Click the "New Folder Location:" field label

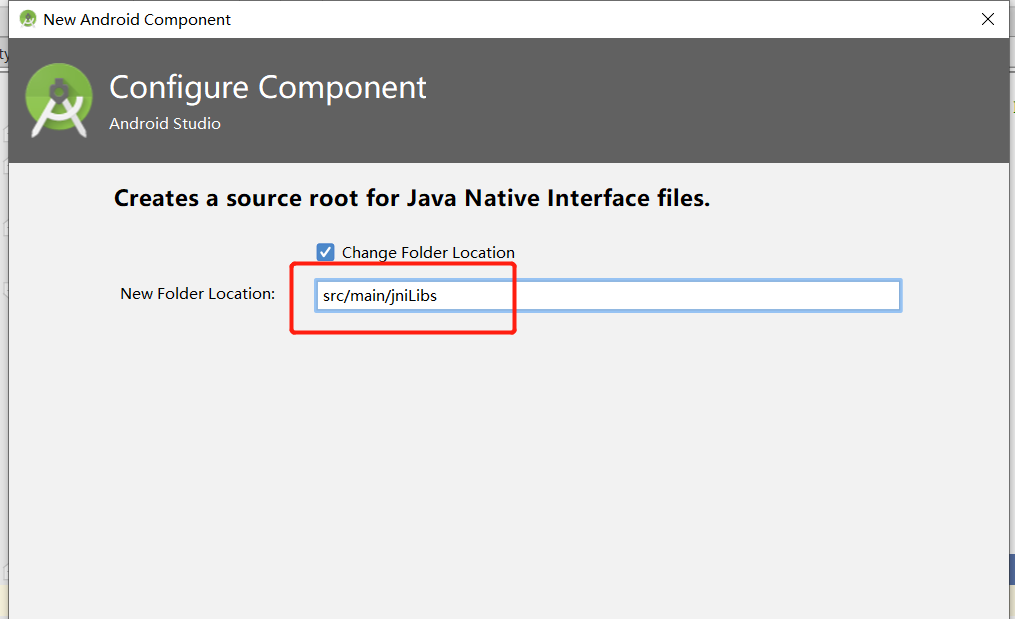click(x=197, y=294)
